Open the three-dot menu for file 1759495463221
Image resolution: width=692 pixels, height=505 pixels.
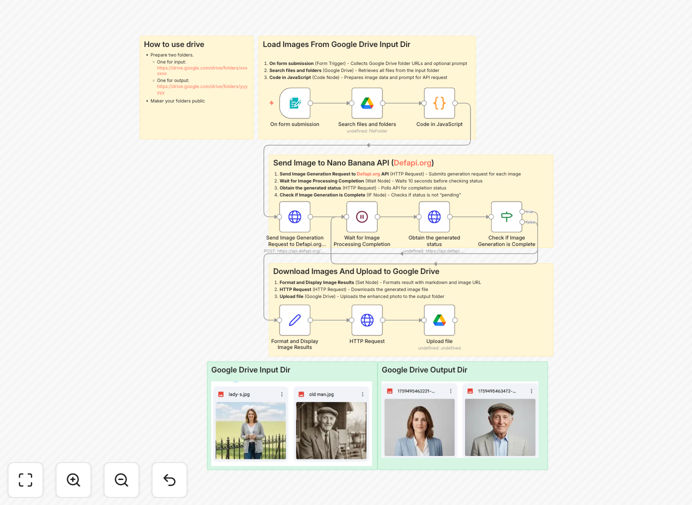point(451,391)
